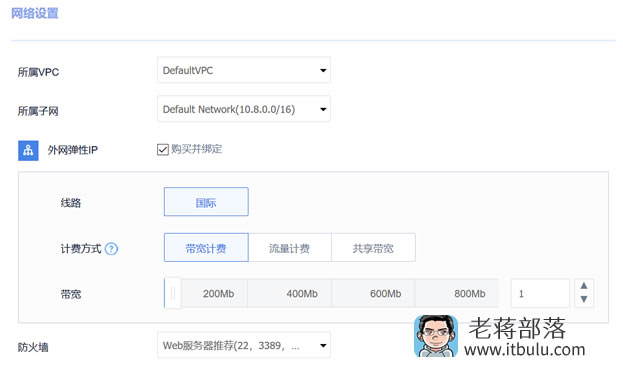The image size is (623, 373).
Task: Click the 计费方式 label text
Action: click(x=81, y=249)
